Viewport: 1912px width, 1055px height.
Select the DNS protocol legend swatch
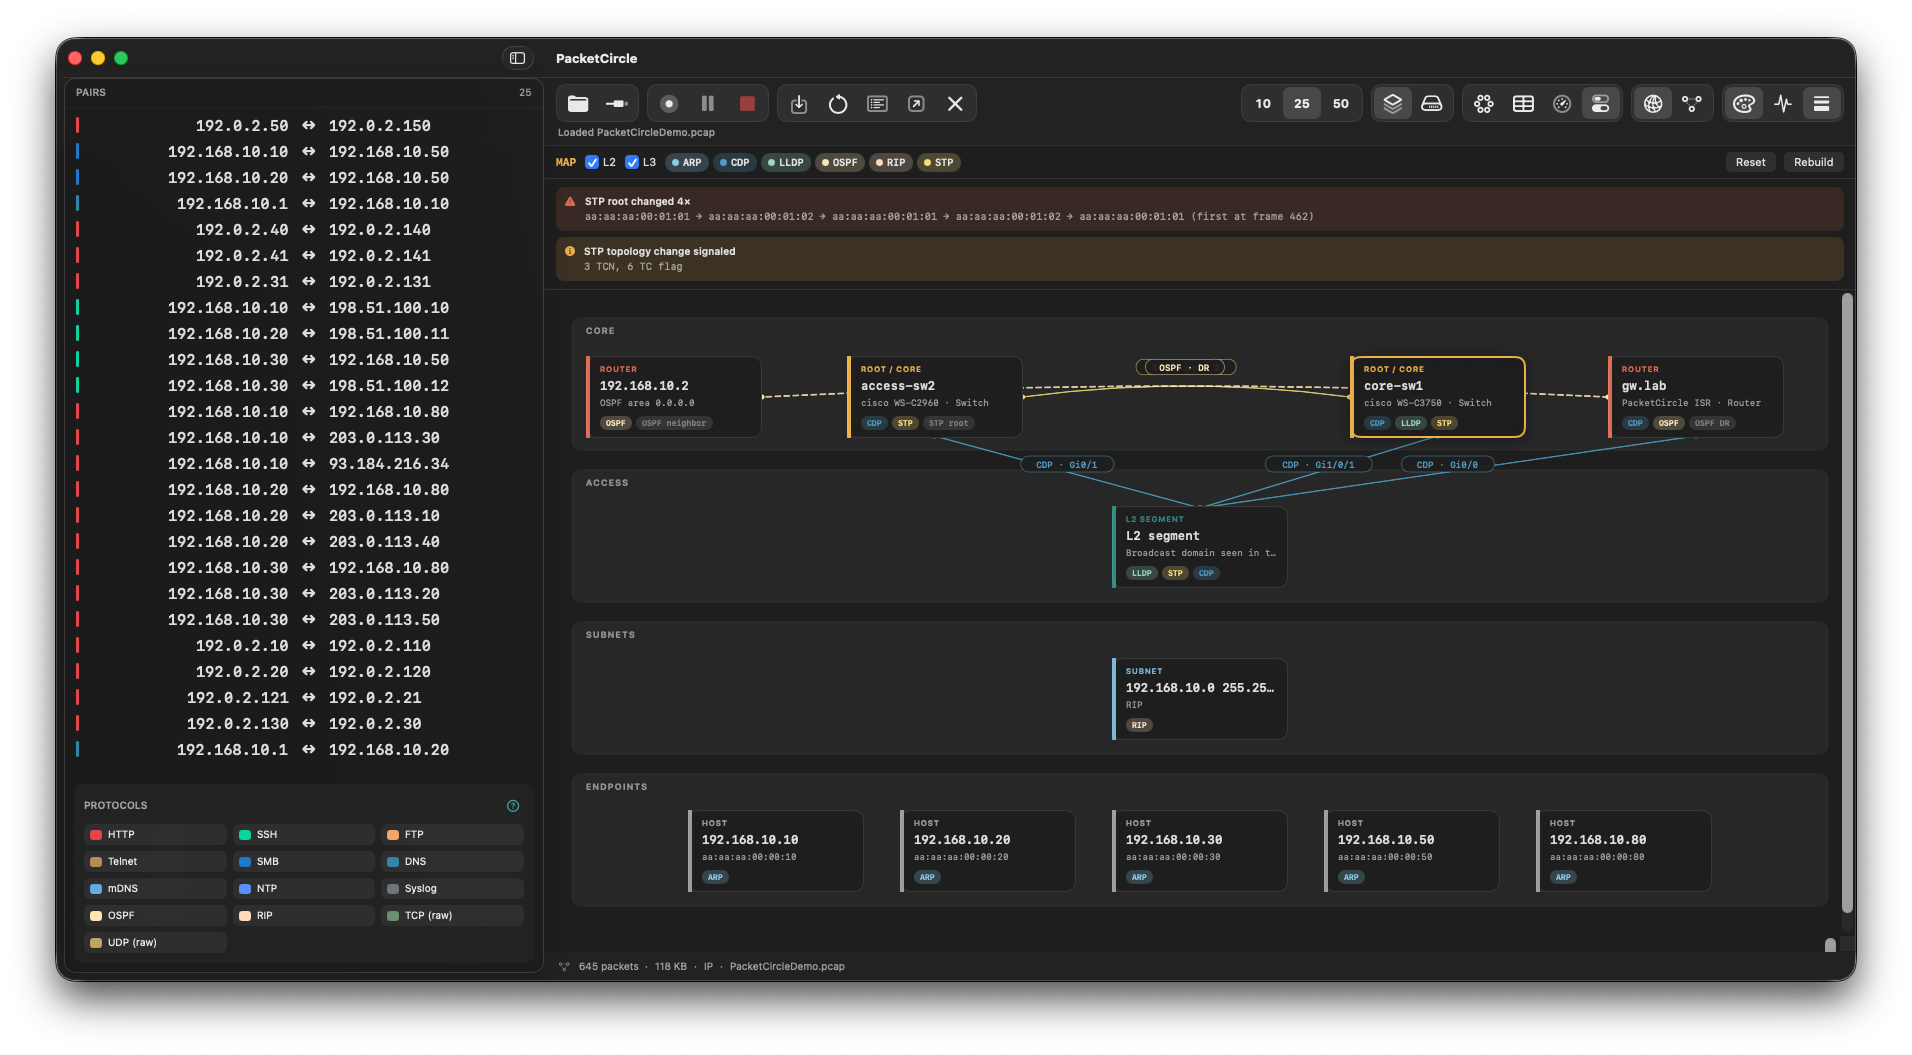pyautogui.click(x=393, y=862)
